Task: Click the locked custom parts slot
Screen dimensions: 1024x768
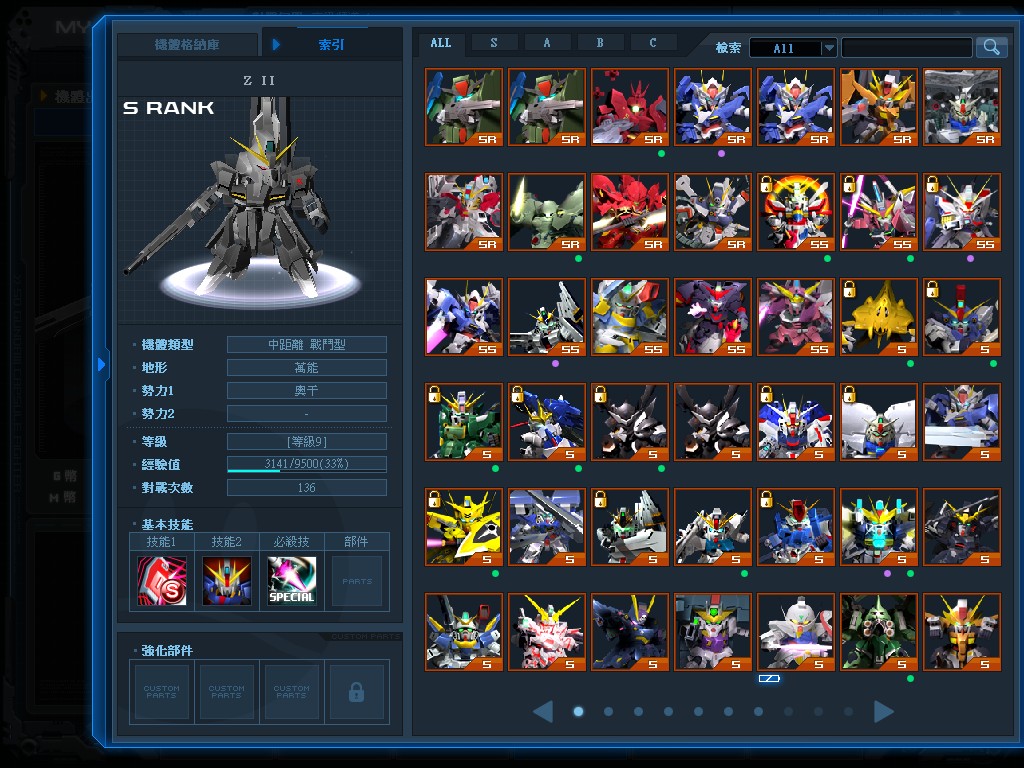Action: click(356, 692)
